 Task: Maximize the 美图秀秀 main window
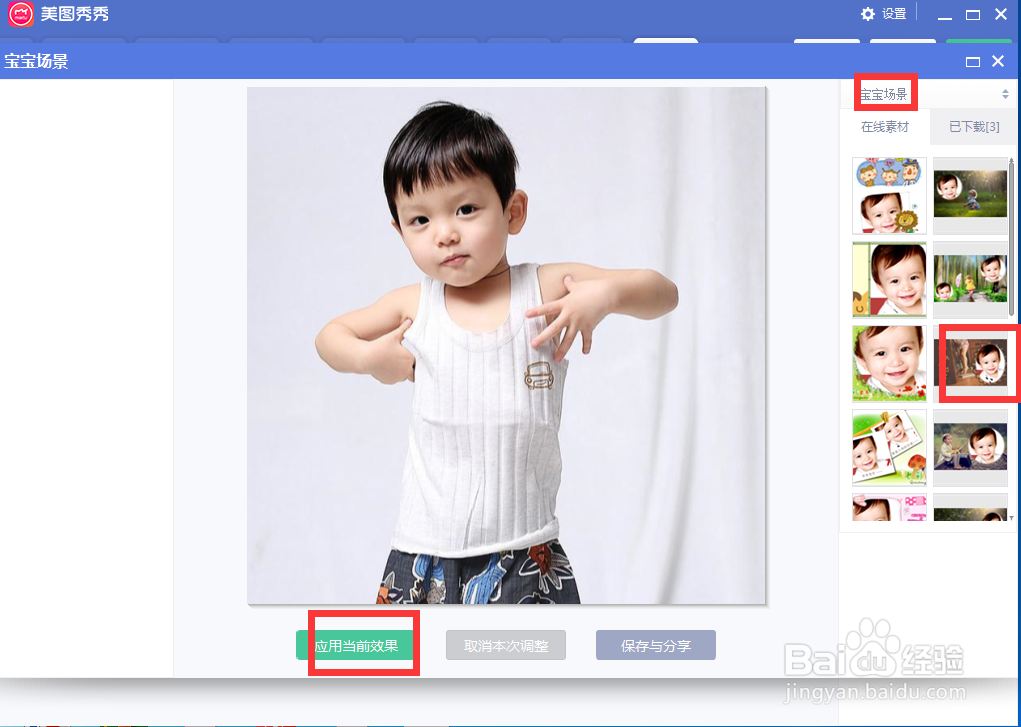[973, 14]
